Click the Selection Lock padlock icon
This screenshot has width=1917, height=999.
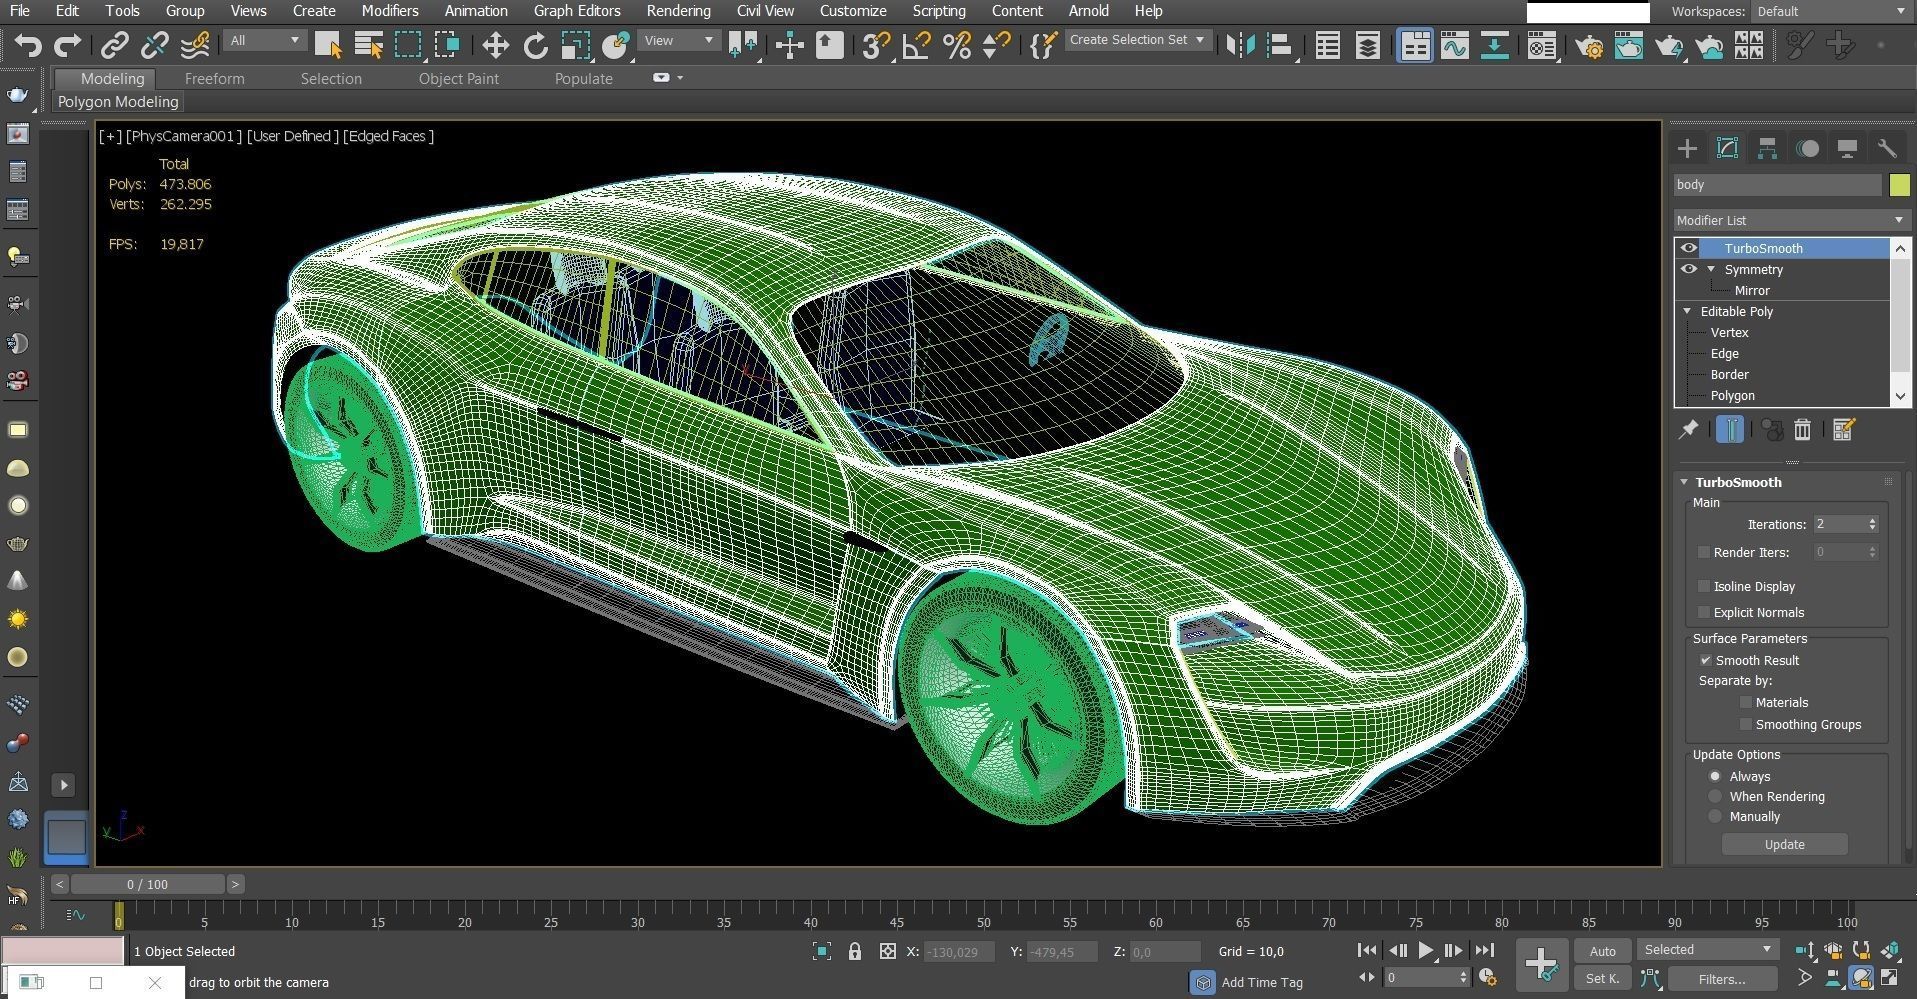click(x=854, y=951)
